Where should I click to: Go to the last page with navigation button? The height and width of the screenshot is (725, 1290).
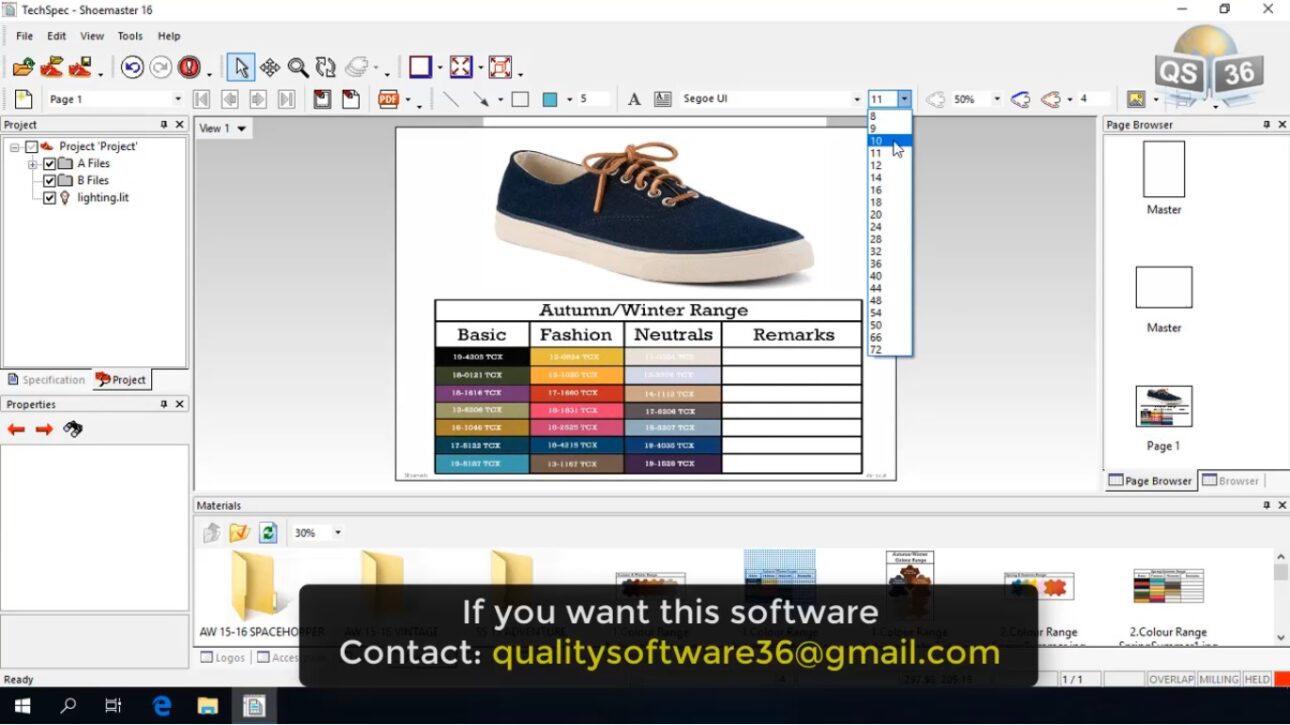tap(285, 99)
